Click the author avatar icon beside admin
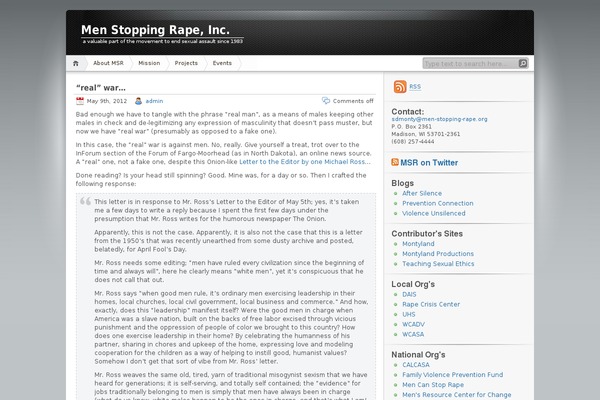Screen dimensions: 600x400 [139, 101]
